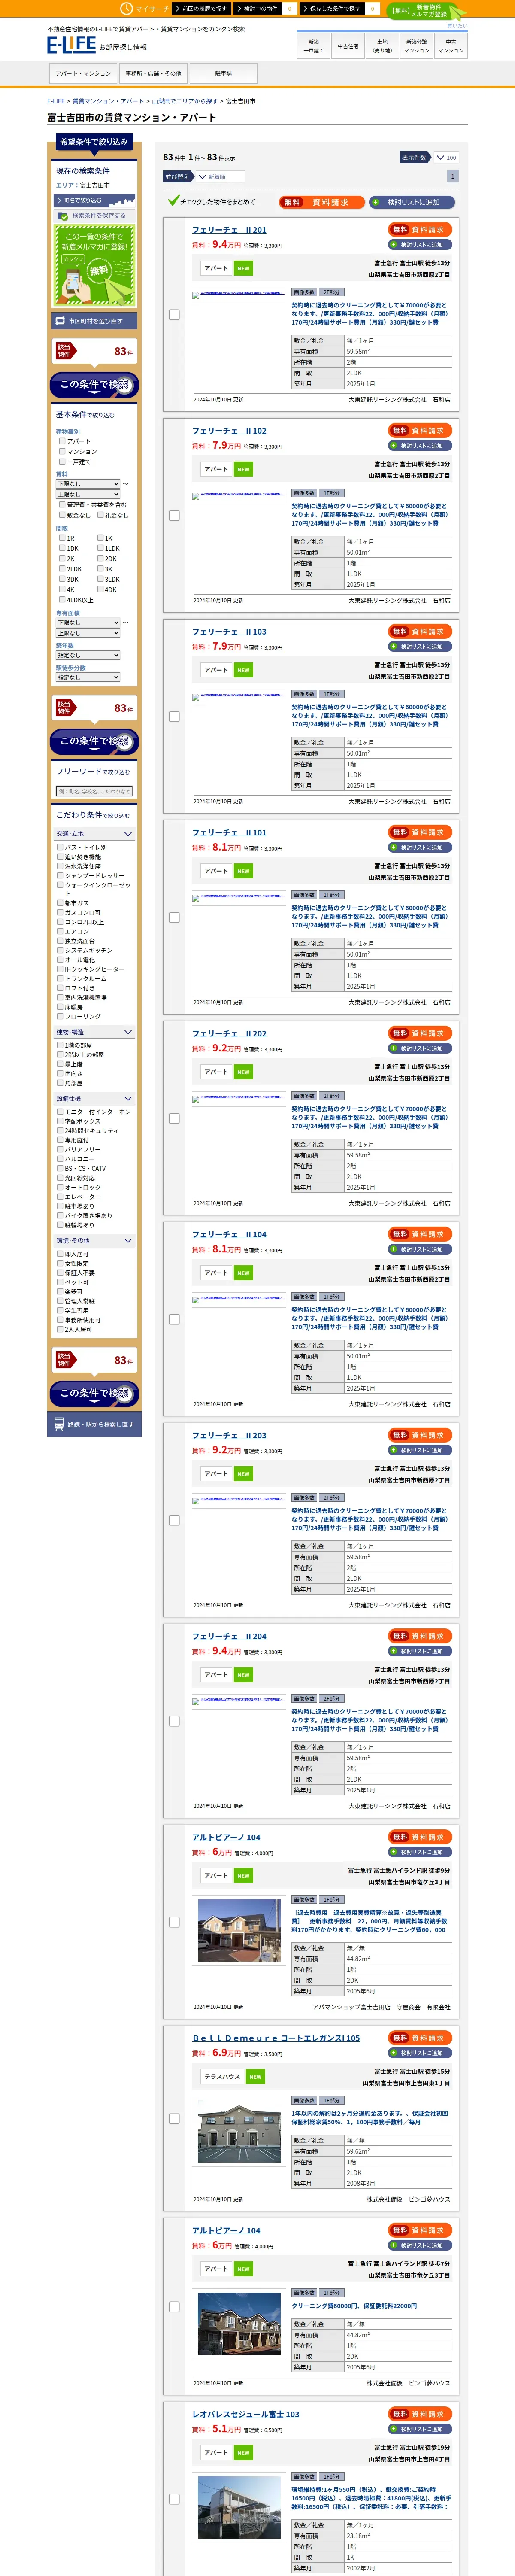The image size is (515, 2576).
Task: Click the top 資料請求 bulk request button
Action: tap(322, 202)
